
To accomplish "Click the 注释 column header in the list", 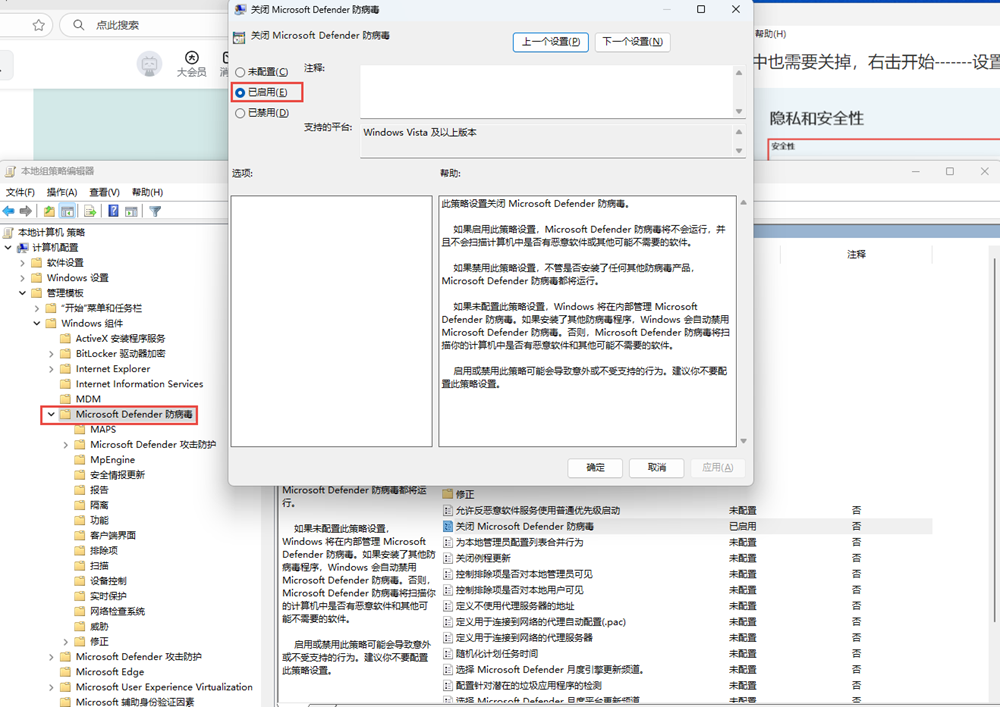I will (x=856, y=254).
